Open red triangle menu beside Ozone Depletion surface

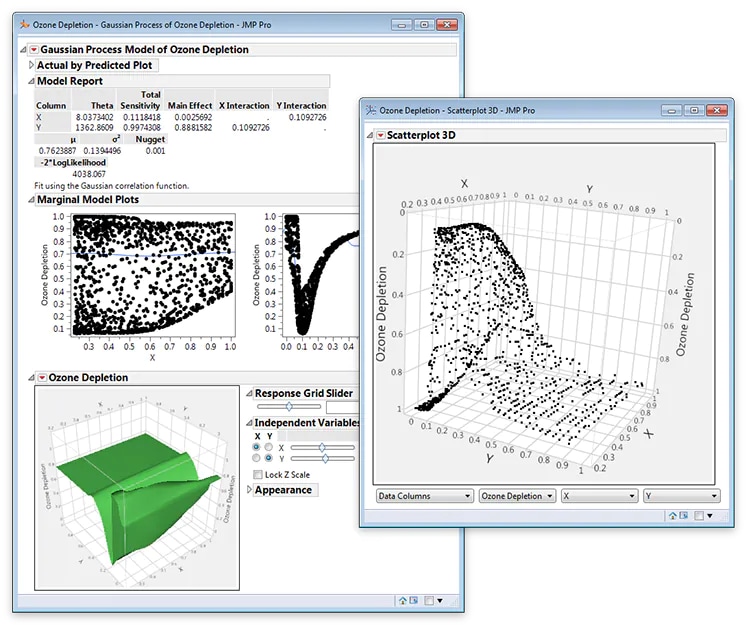42,378
